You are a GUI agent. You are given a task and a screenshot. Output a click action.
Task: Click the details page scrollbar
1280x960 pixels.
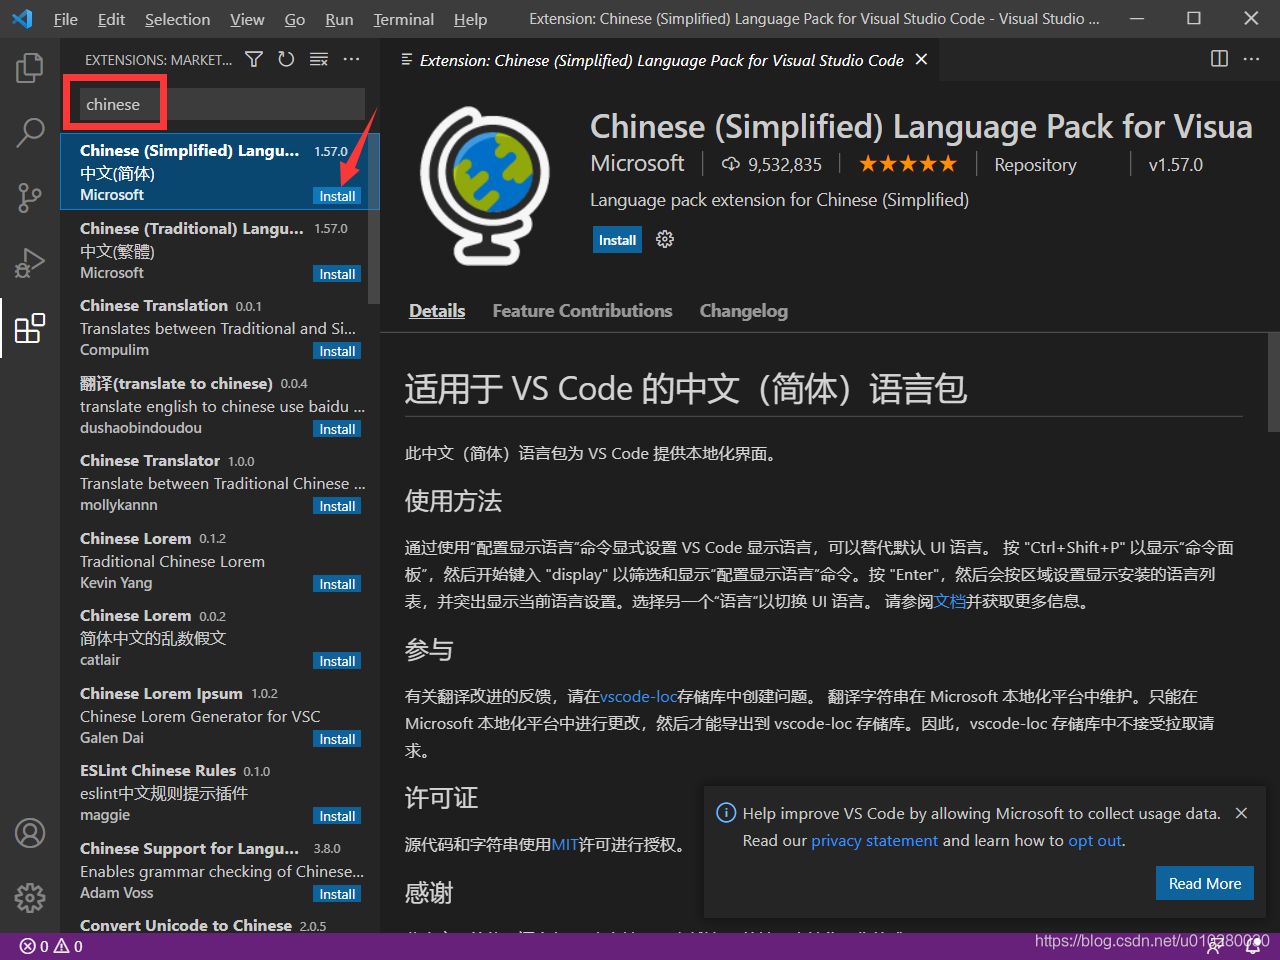[x=1274, y=382]
